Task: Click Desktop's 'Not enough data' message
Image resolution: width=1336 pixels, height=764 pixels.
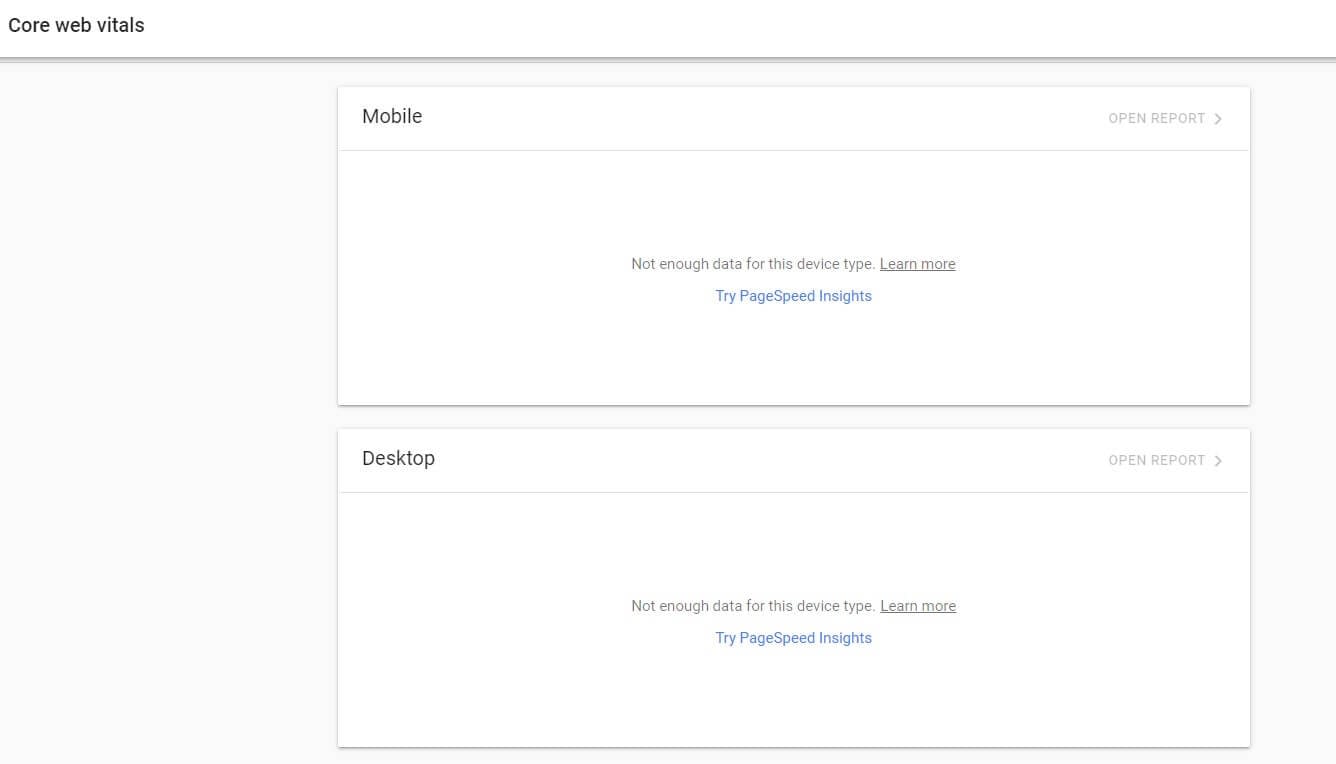Action: 753,606
